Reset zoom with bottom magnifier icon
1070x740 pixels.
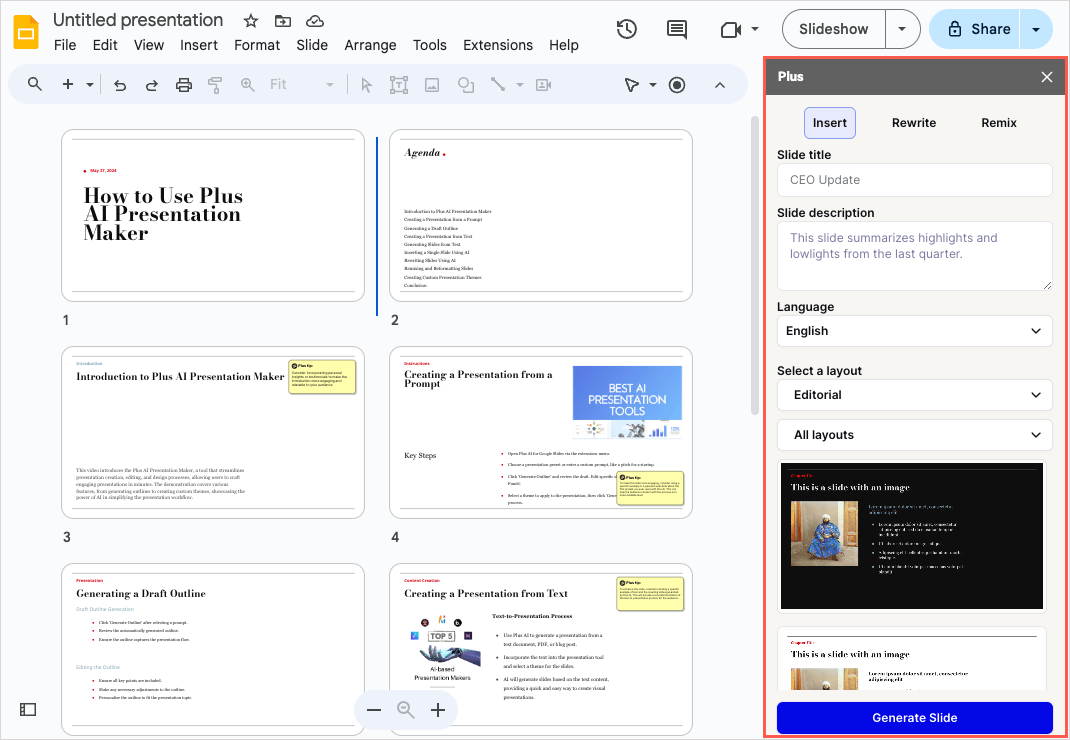coord(406,710)
